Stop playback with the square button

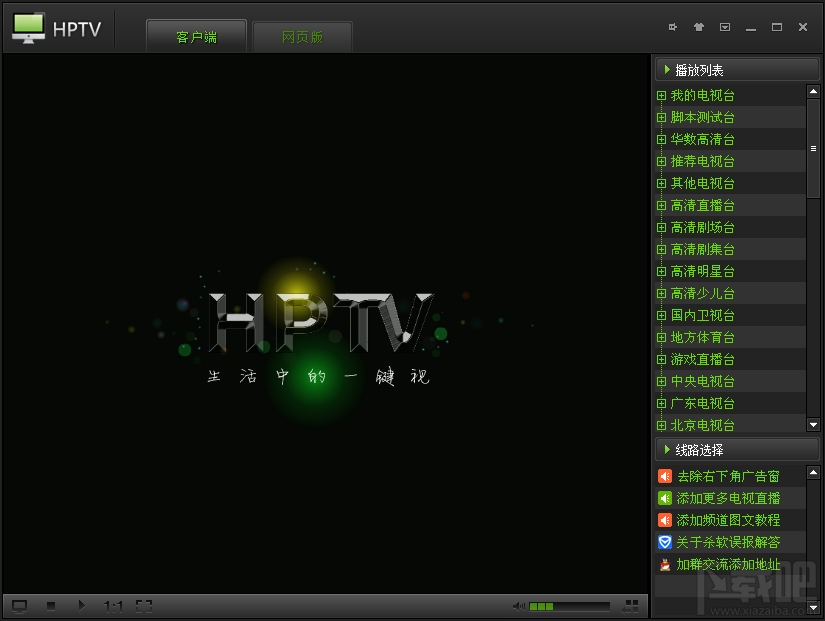pyautogui.click(x=51, y=606)
